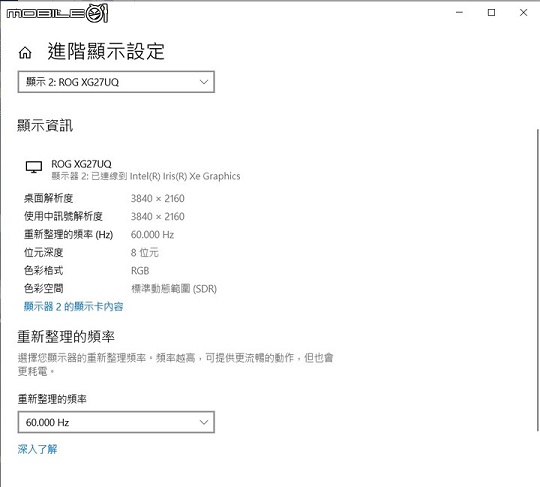The image size is (540, 487).
Task: Click the 色彩格式 label
Action: point(43,271)
